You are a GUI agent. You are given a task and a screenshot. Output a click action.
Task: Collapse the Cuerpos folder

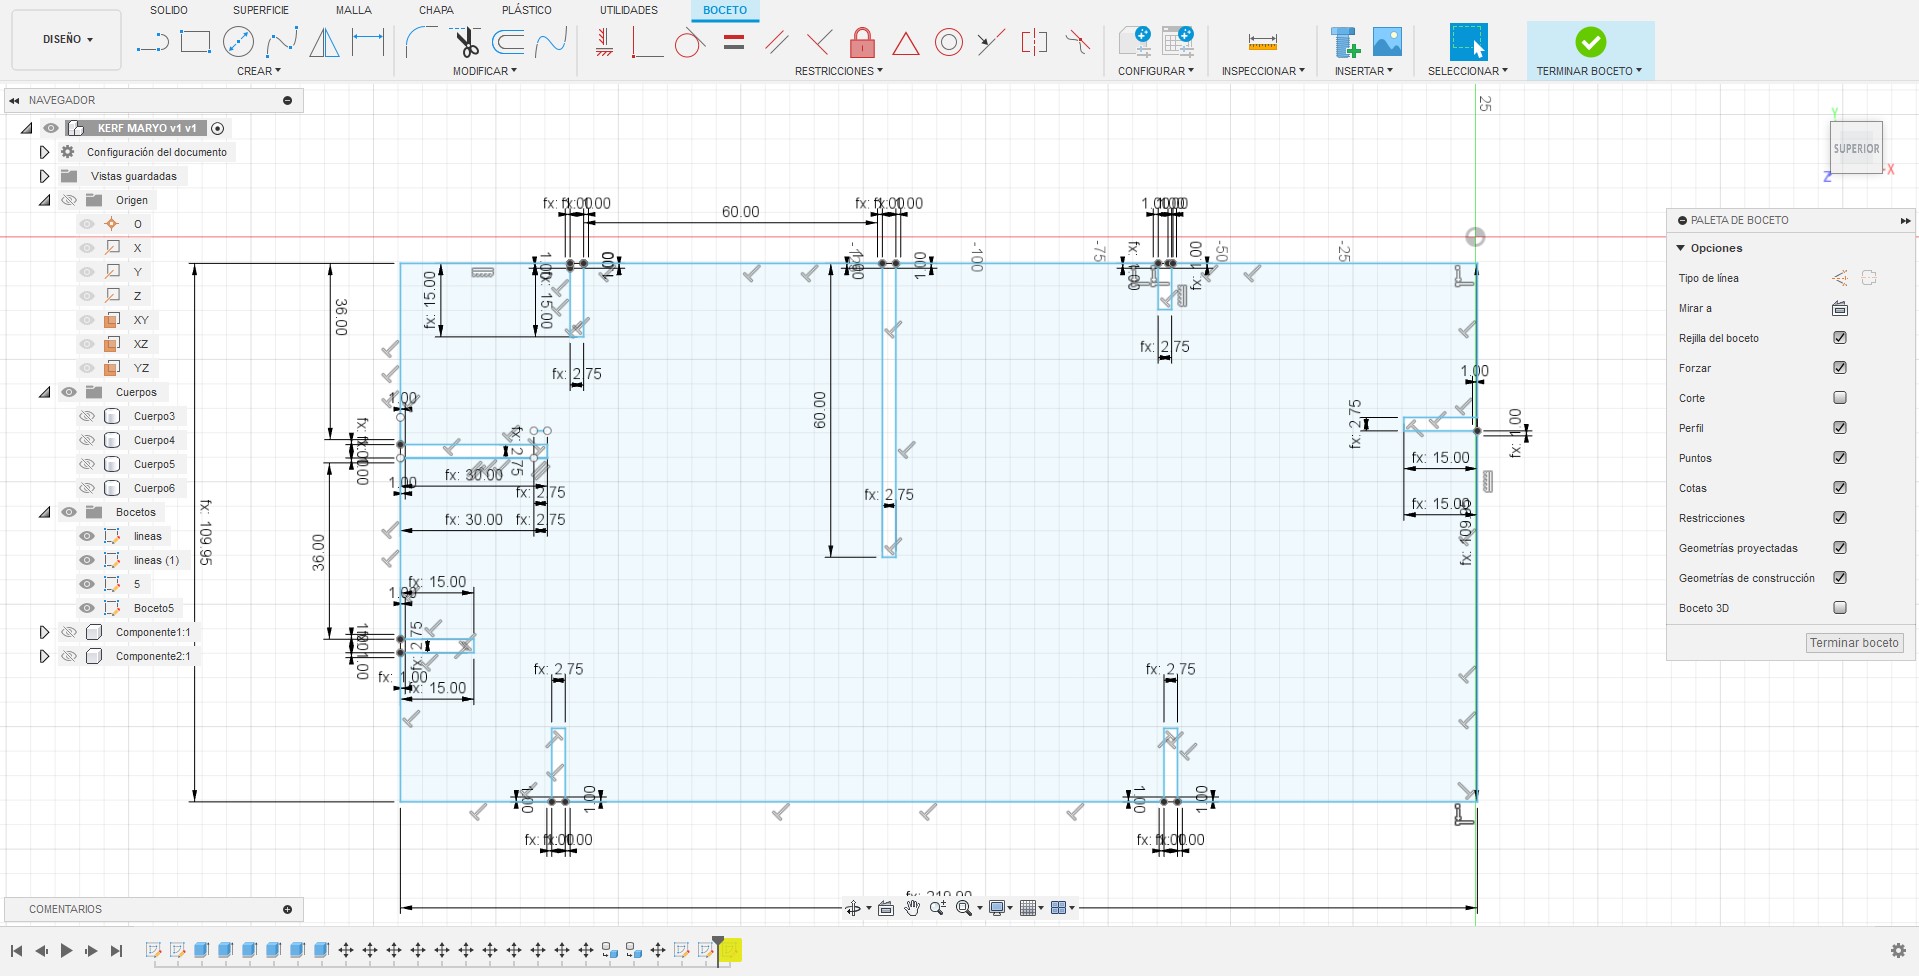click(44, 392)
